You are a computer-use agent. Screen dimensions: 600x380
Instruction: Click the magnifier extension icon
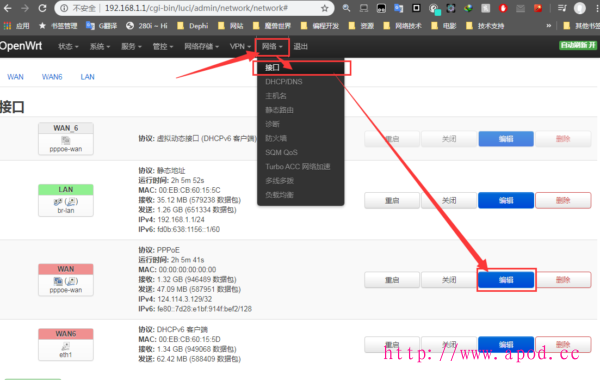tap(346, 8)
